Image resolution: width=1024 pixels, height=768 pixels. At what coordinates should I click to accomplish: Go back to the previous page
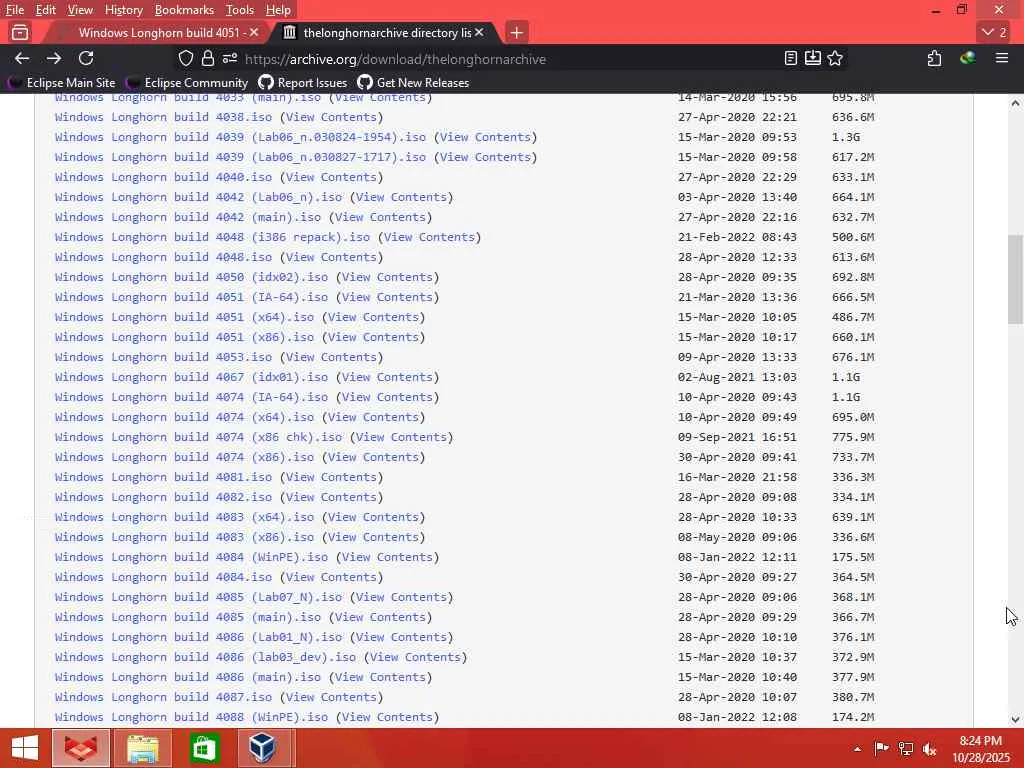(x=22, y=59)
